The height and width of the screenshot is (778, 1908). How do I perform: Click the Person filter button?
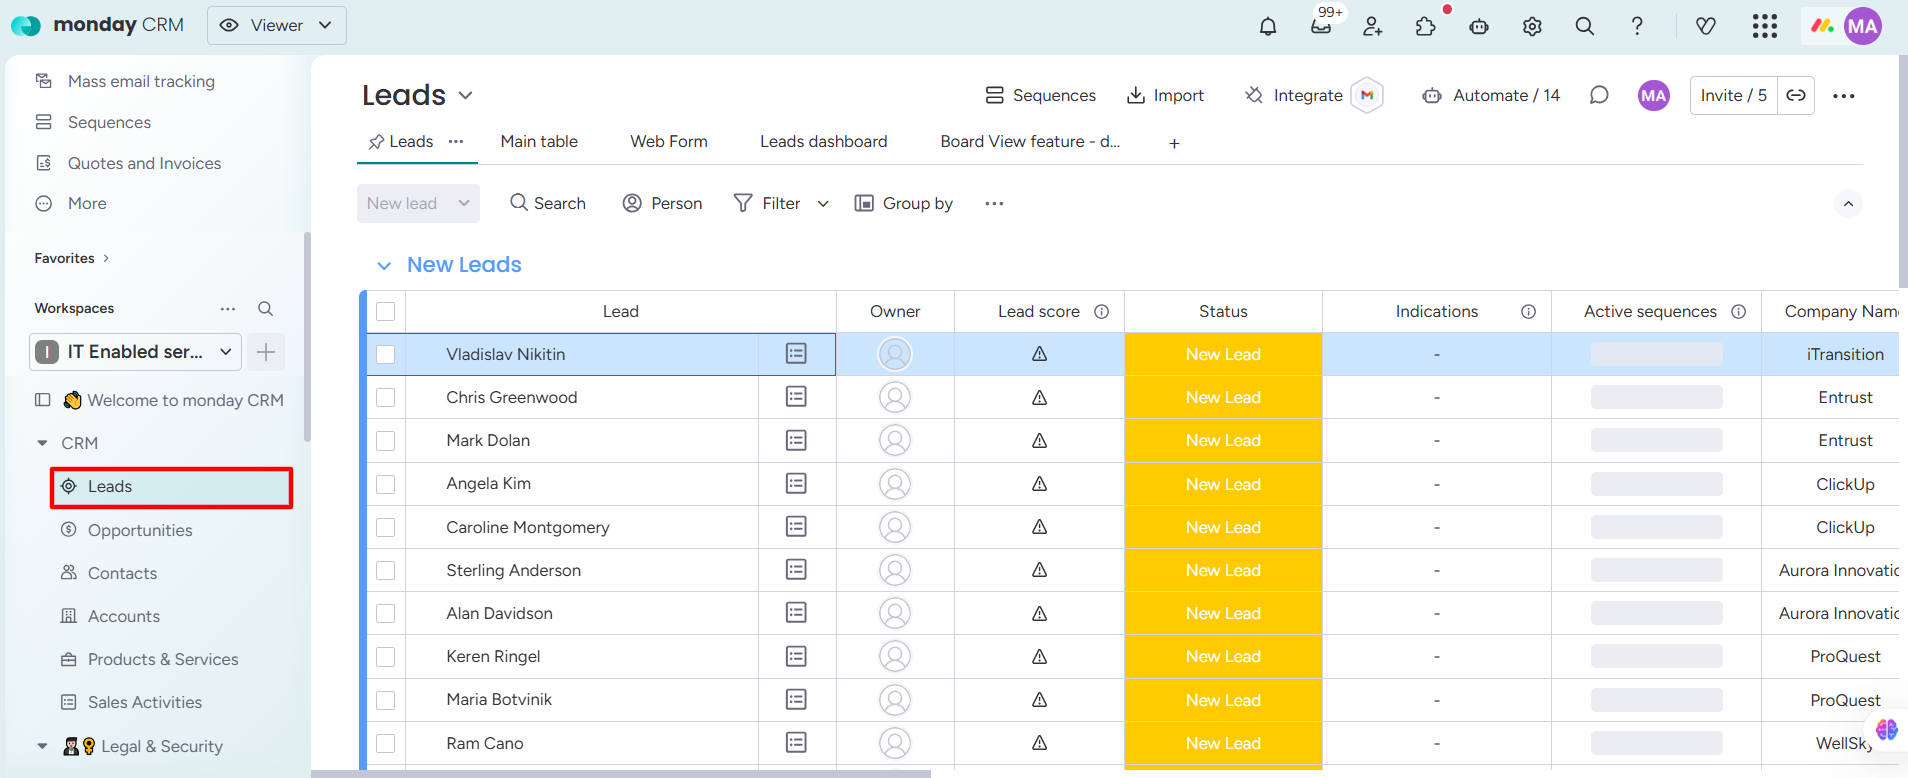[662, 204]
